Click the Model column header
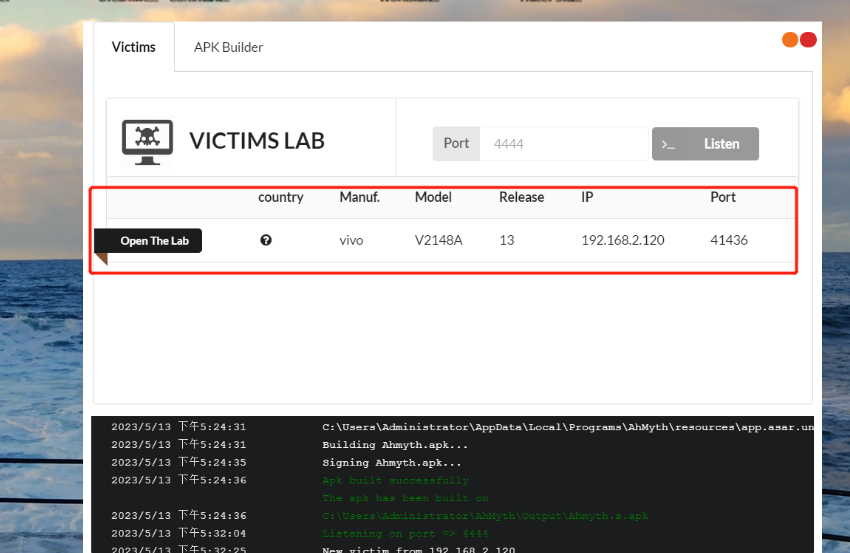The height and width of the screenshot is (553, 850). coord(433,197)
